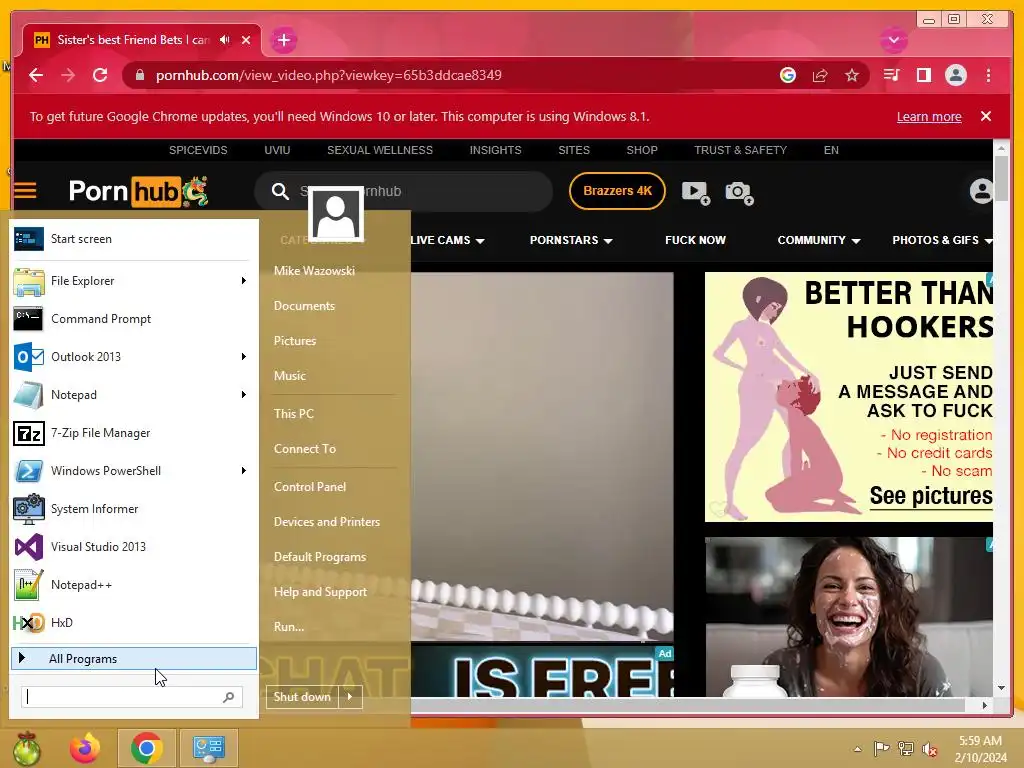This screenshot has width=1024, height=768.
Task: Click the horizontal scrollbar right arrow
Action: click(x=985, y=705)
